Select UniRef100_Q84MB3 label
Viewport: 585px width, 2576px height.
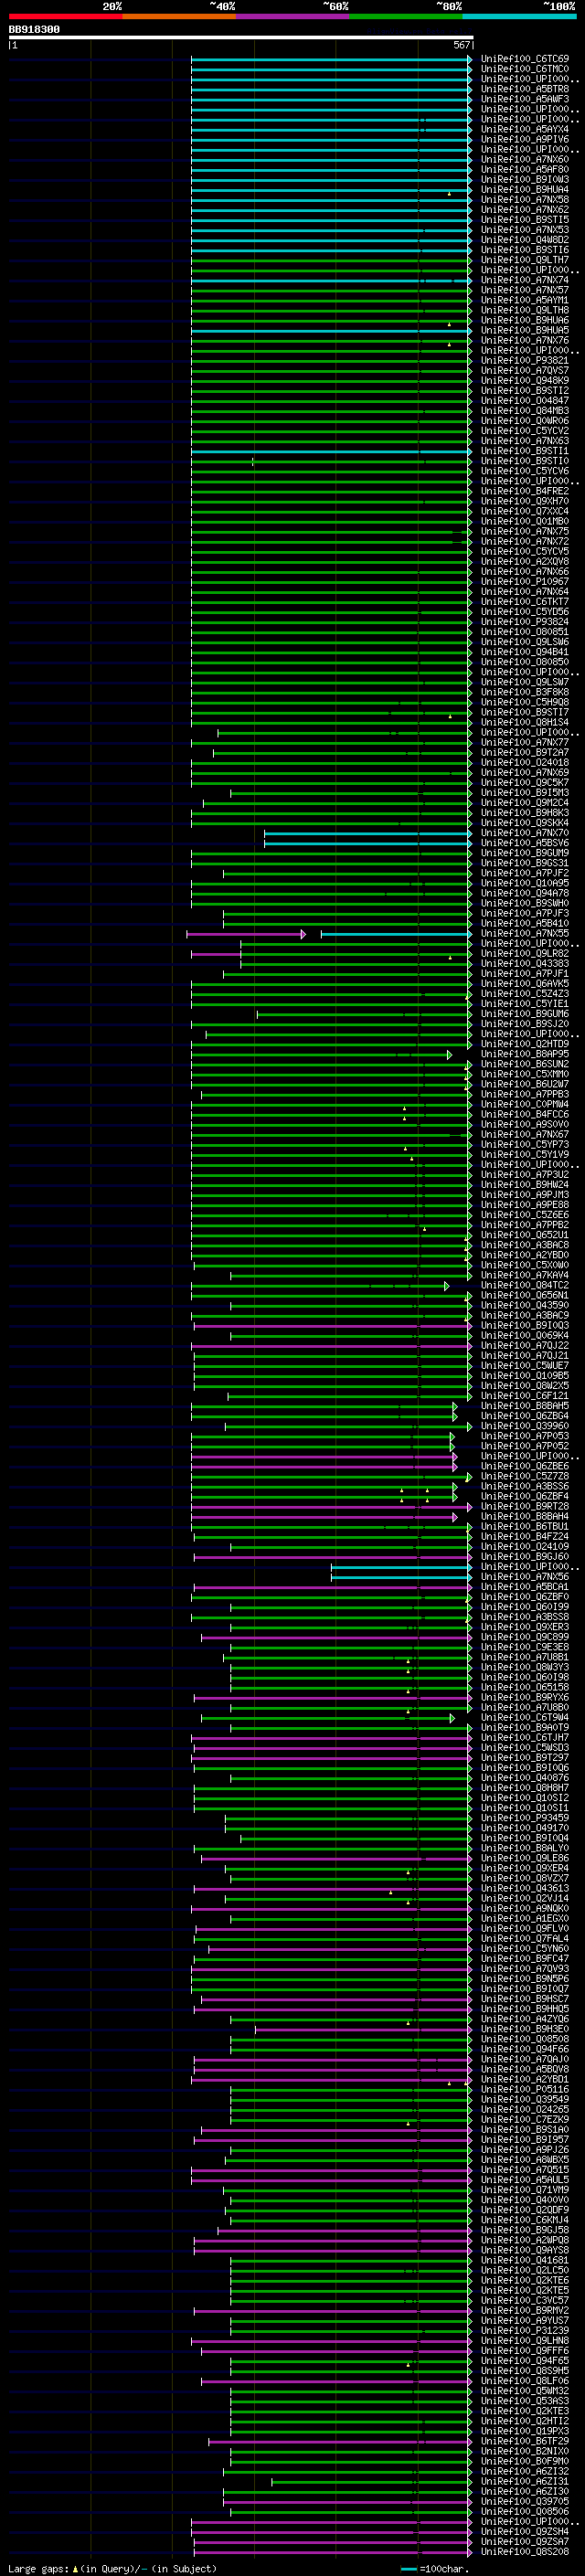[x=525, y=411]
